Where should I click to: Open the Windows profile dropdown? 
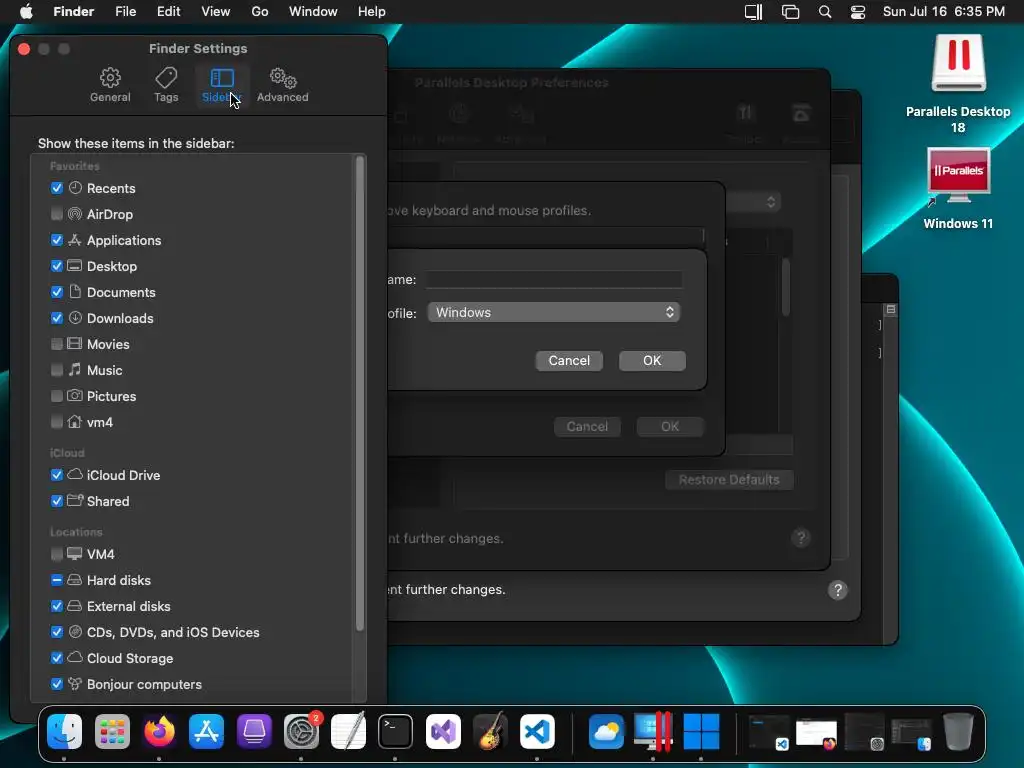[x=553, y=312]
